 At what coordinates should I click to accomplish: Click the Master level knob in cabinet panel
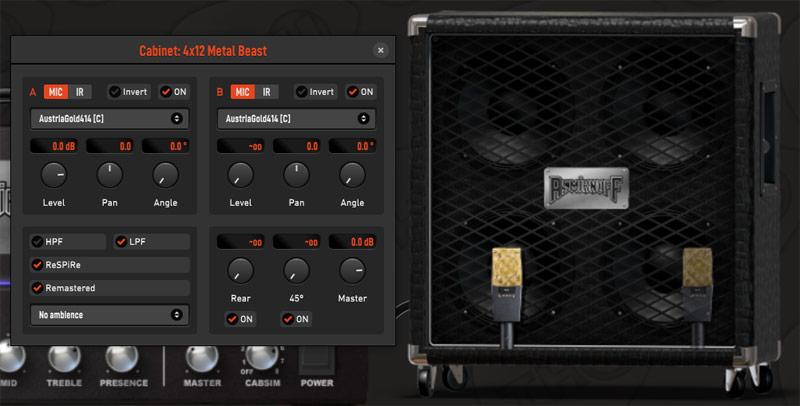coord(352,269)
